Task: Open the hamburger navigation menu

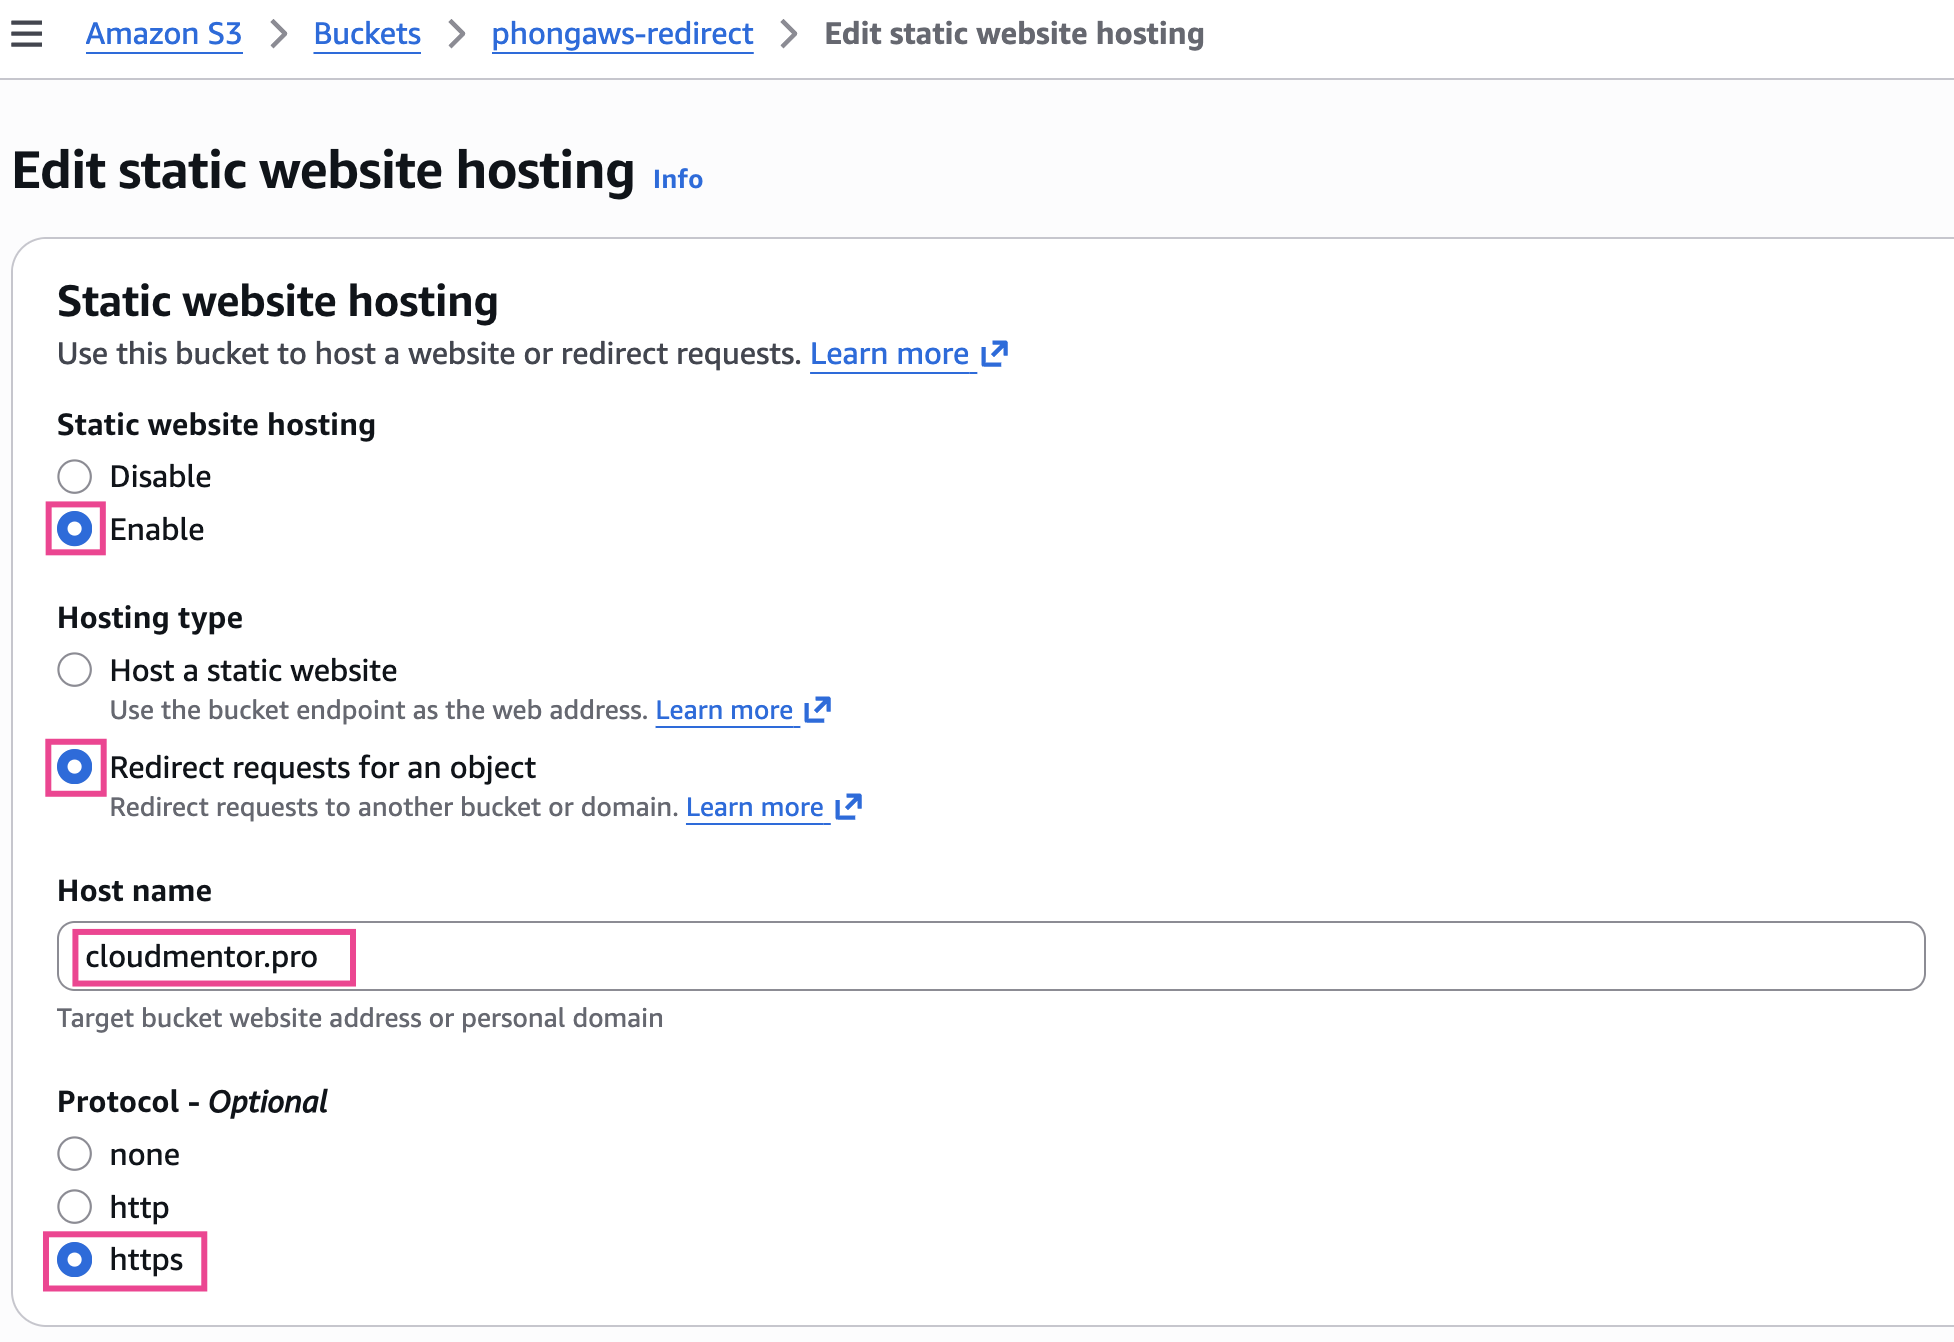Action: [x=27, y=34]
